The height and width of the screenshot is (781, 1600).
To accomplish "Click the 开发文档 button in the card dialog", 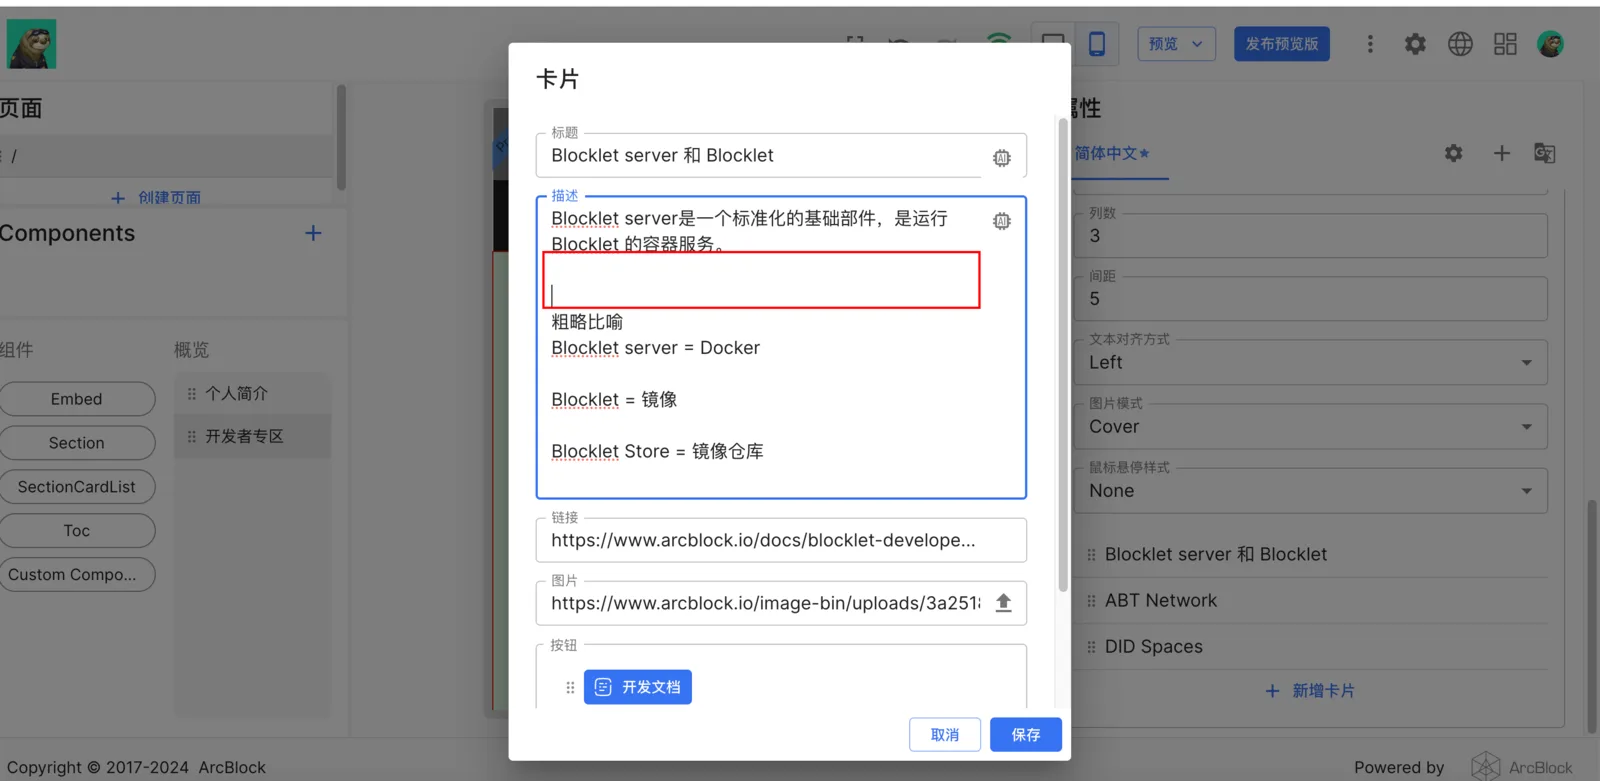I will 638,687.
